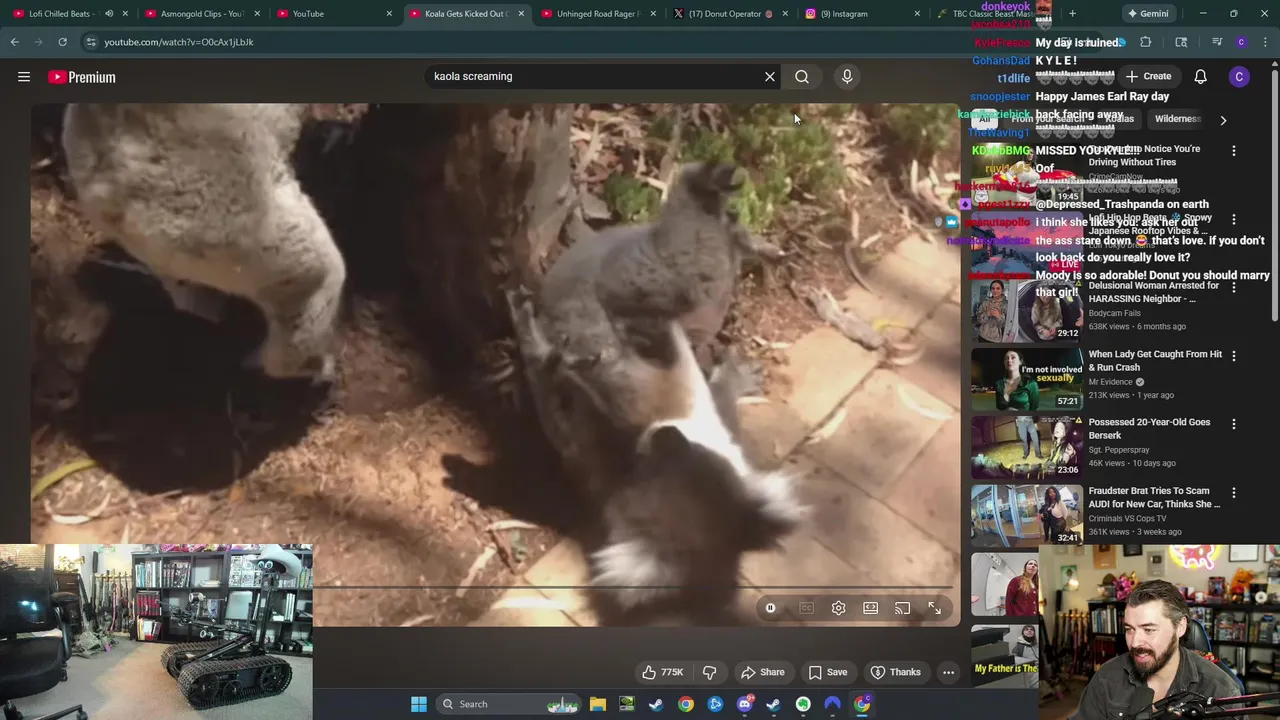This screenshot has height=720, width=1280.
Task: Open menu for Fraudster Brat video
Action: tap(1233, 492)
